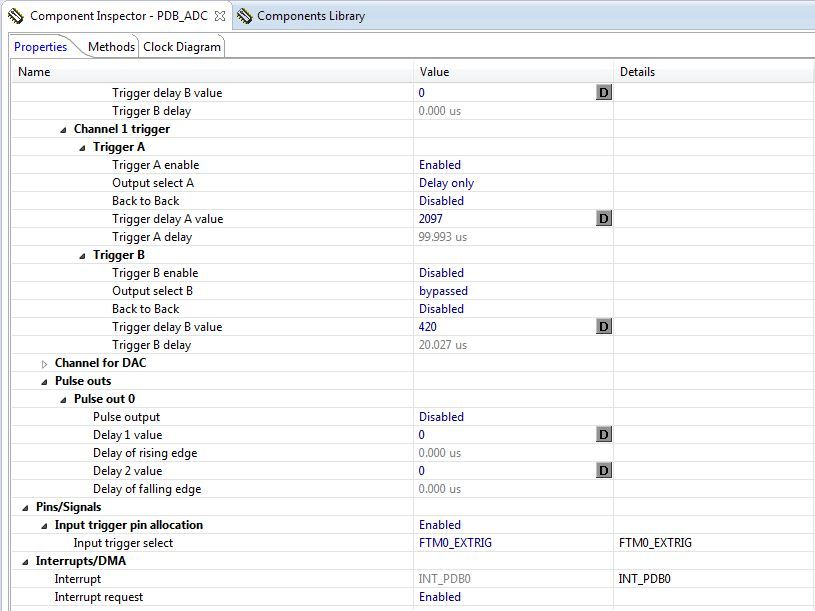Screen dimensions: 815x611
Task: Select the Channel for DAC label
Action: tap(100, 363)
